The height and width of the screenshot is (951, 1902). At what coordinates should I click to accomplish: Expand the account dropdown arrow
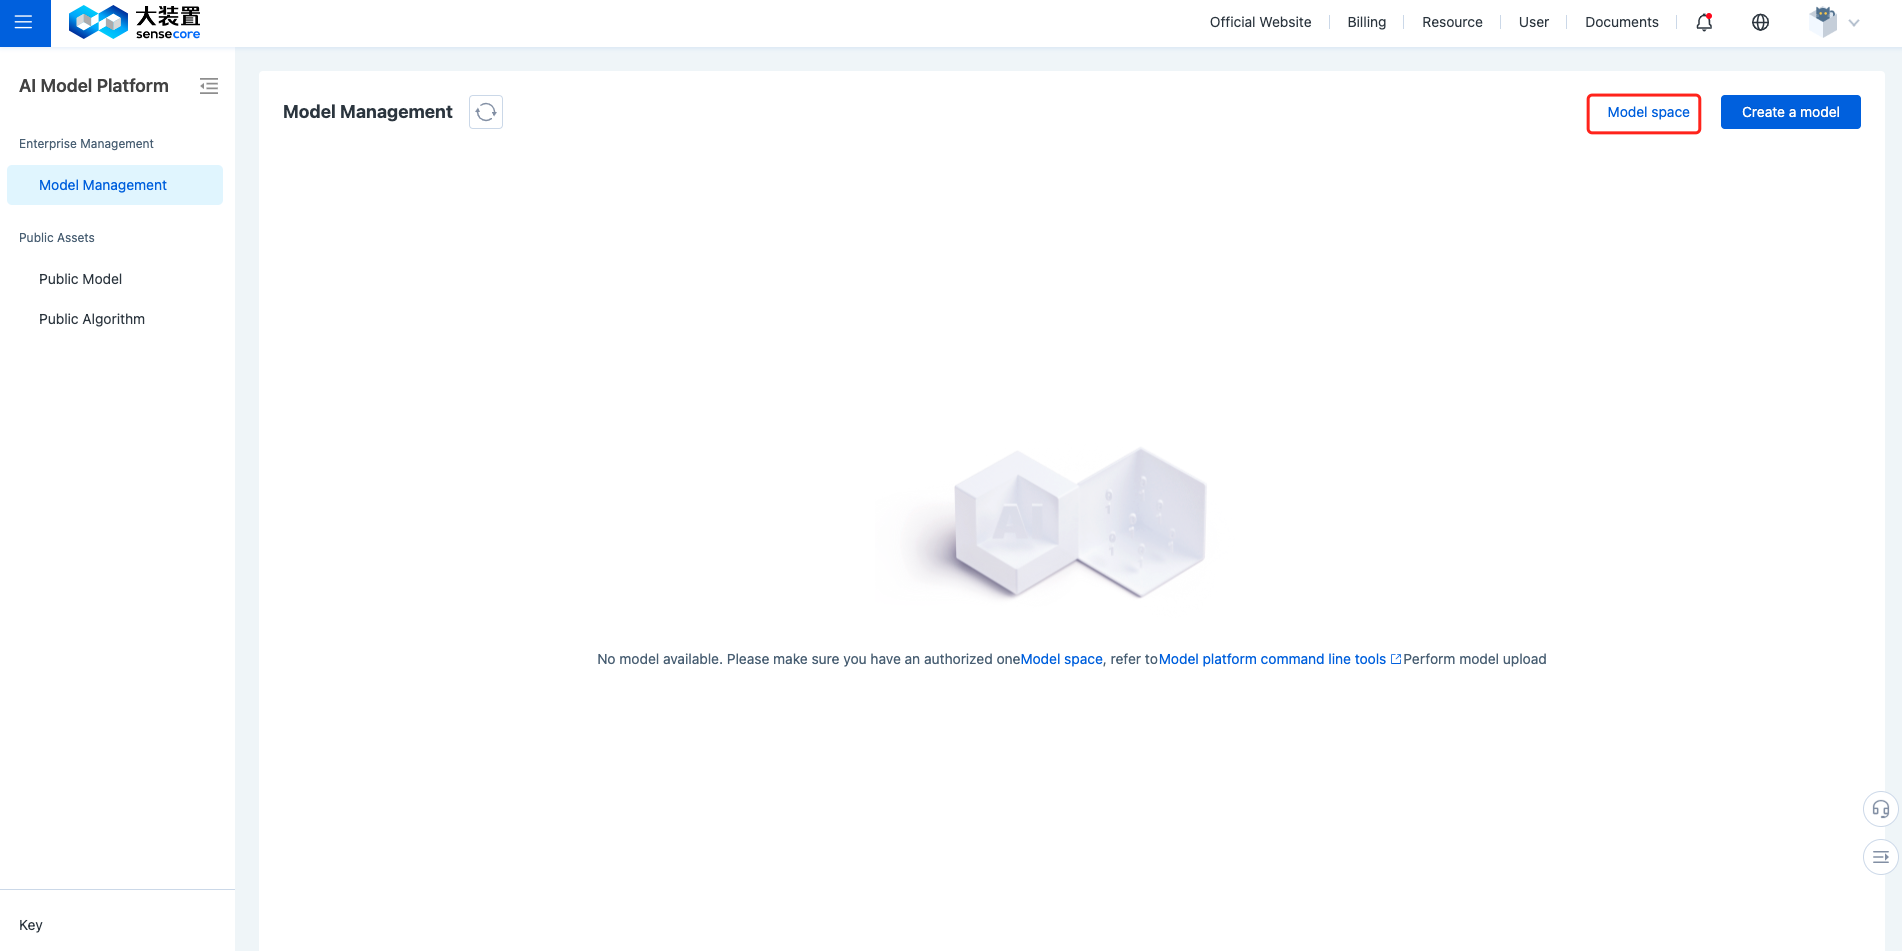point(1854,23)
